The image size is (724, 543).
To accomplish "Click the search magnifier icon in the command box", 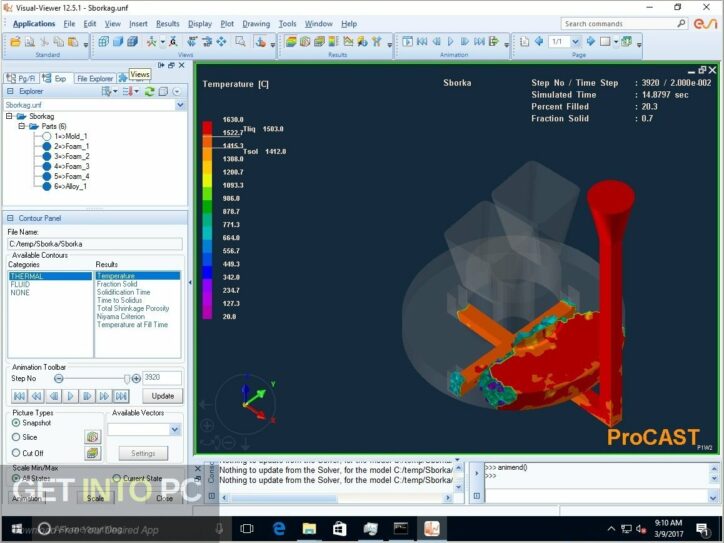I will (681, 24).
